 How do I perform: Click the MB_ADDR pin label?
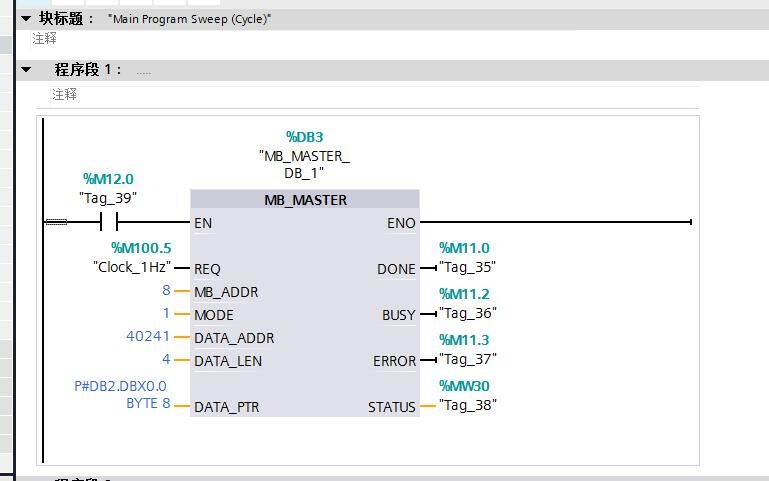[x=226, y=292]
